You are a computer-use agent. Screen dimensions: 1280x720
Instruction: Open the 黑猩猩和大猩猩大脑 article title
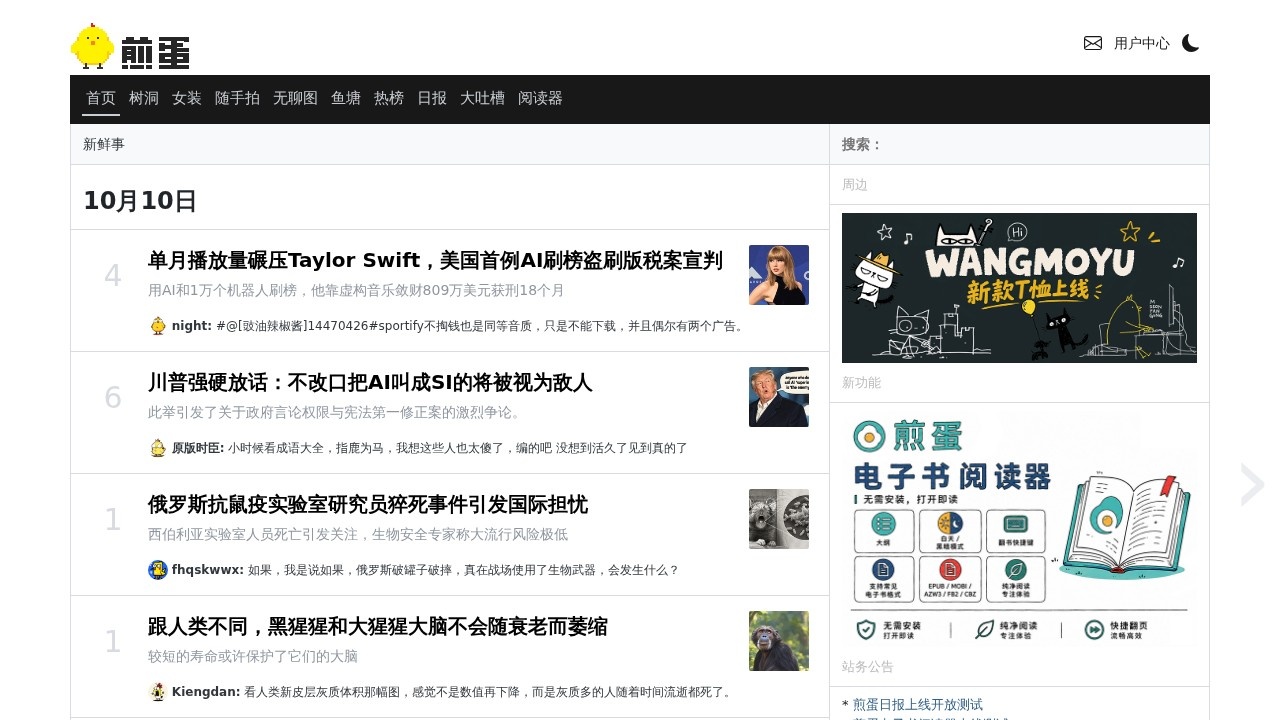coord(378,627)
